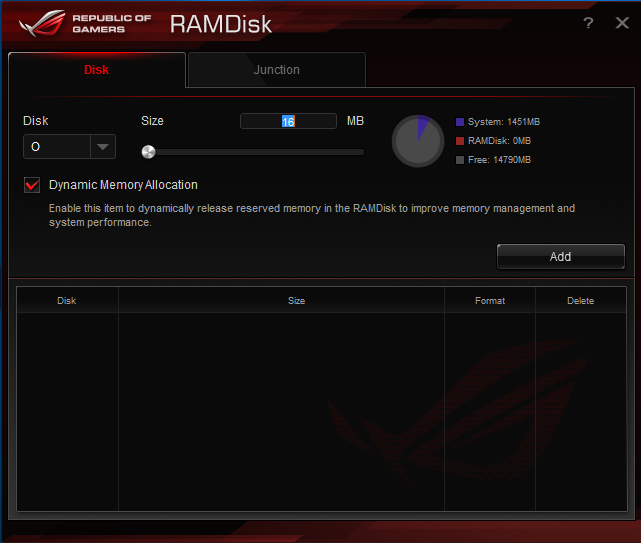
Task: Click the Disk column header
Action: (x=67, y=301)
